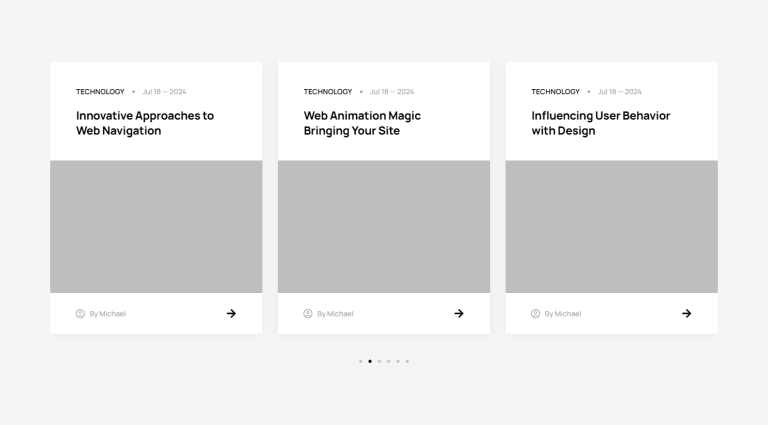Click the active second carousel pagination dot
The height and width of the screenshot is (425, 768).
370,361
